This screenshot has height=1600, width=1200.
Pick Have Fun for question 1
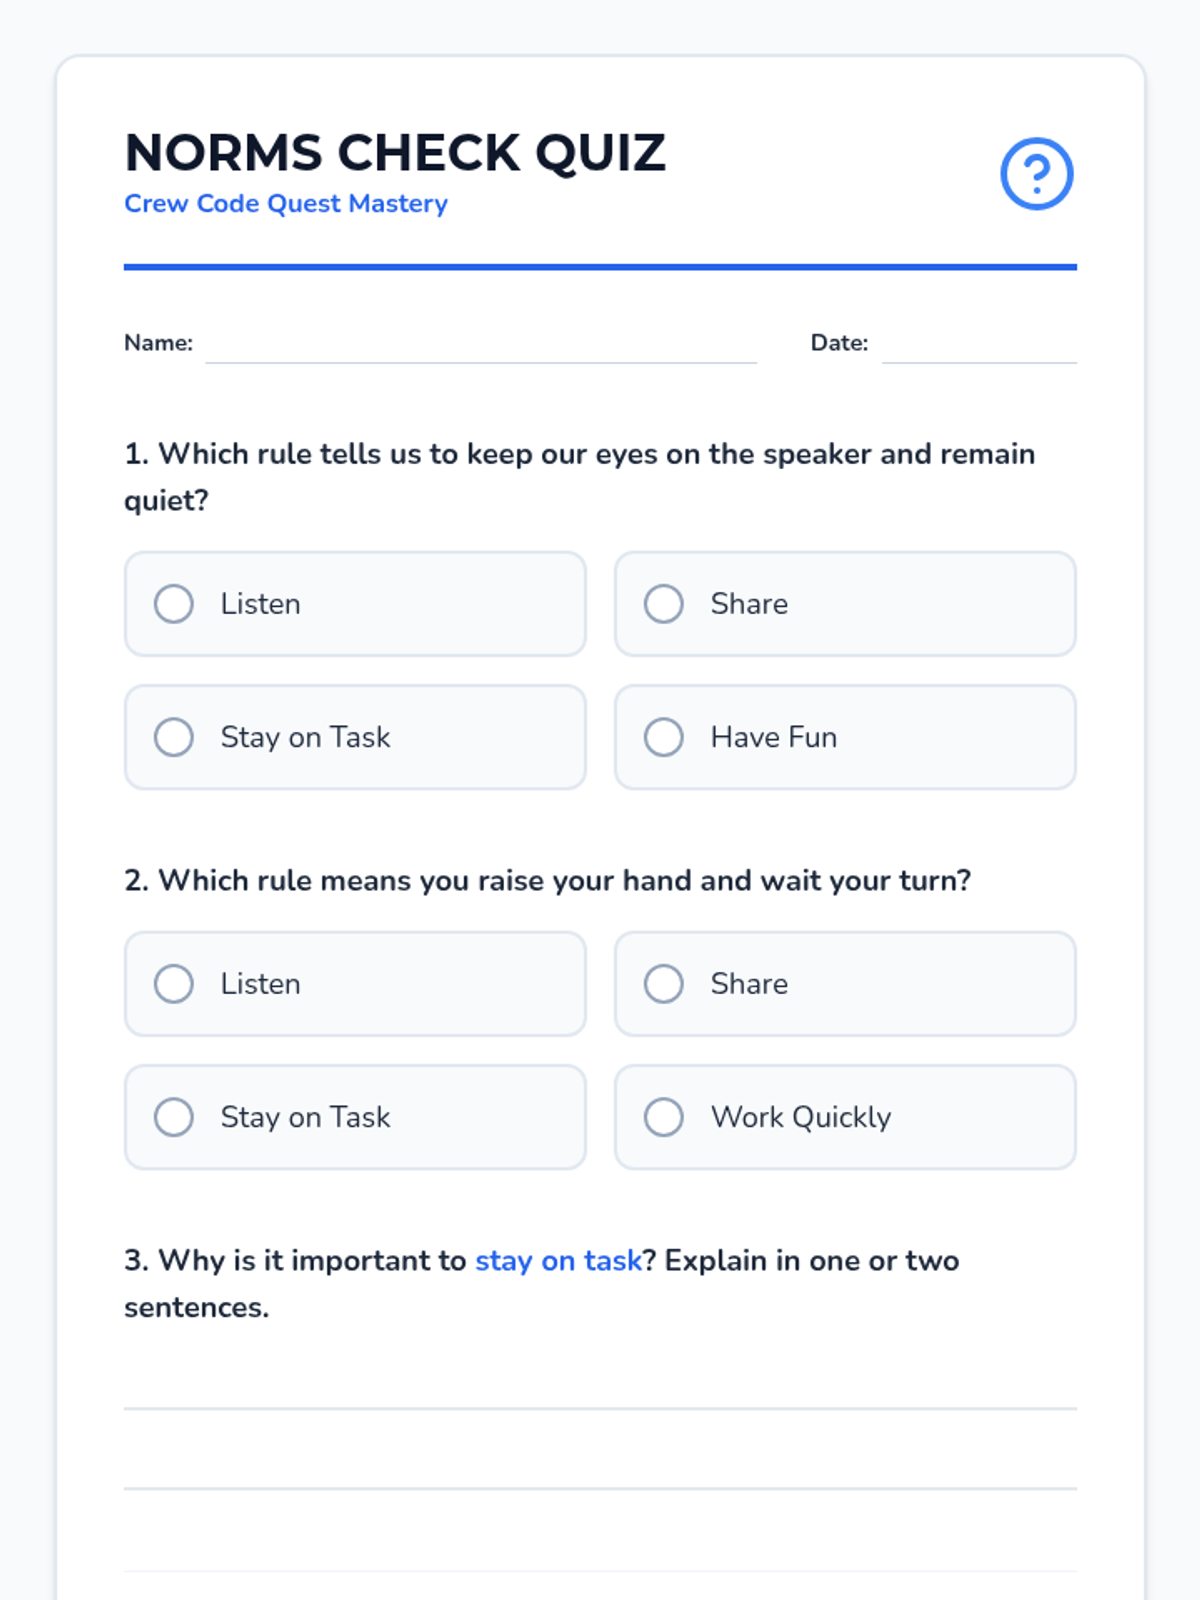tap(664, 737)
